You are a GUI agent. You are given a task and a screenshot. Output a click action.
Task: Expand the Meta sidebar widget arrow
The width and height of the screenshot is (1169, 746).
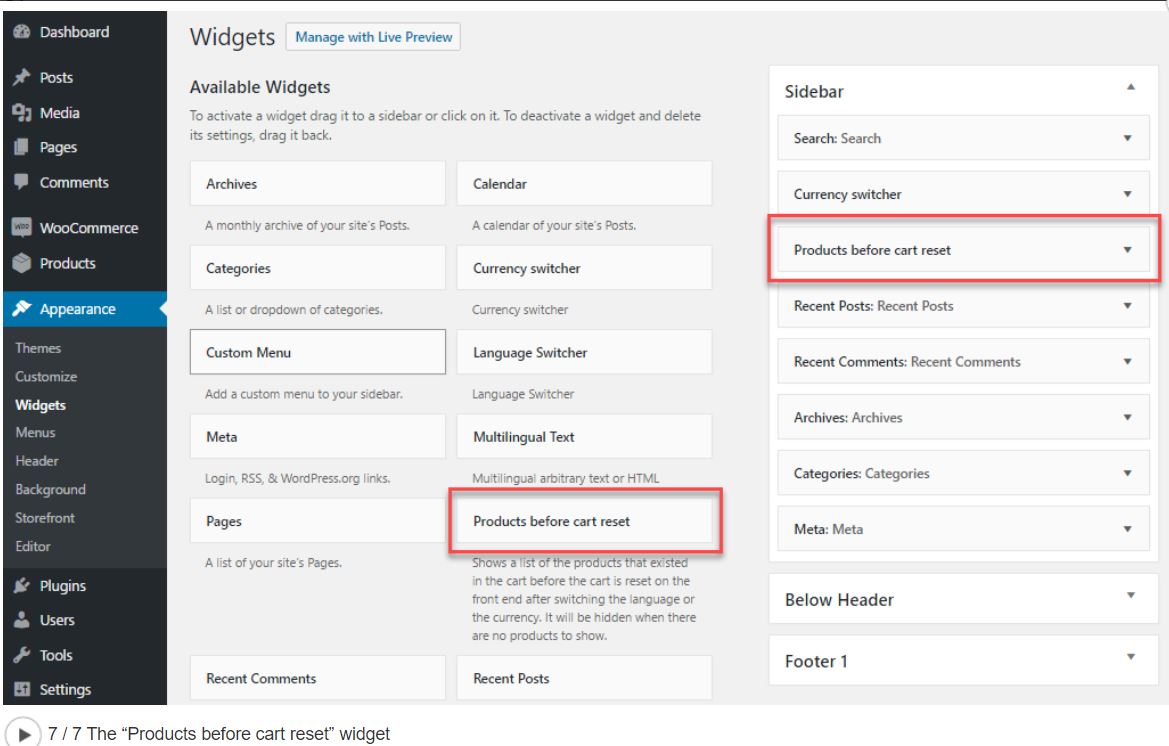[1127, 529]
